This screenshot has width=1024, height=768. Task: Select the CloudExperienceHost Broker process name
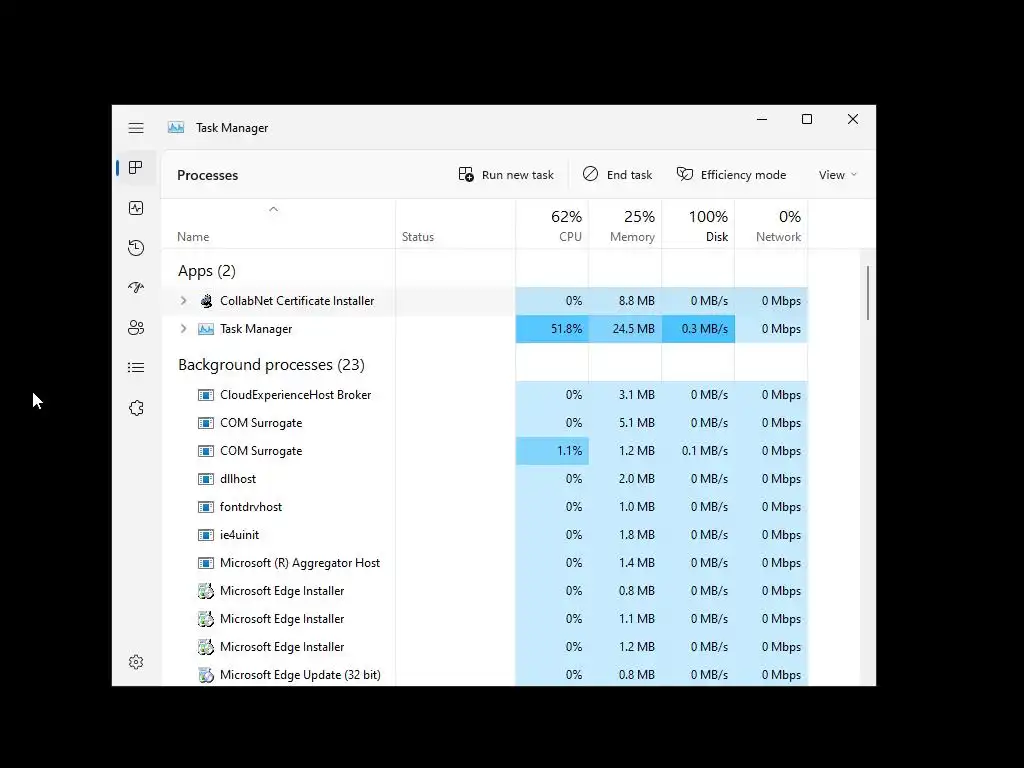[x=296, y=395]
